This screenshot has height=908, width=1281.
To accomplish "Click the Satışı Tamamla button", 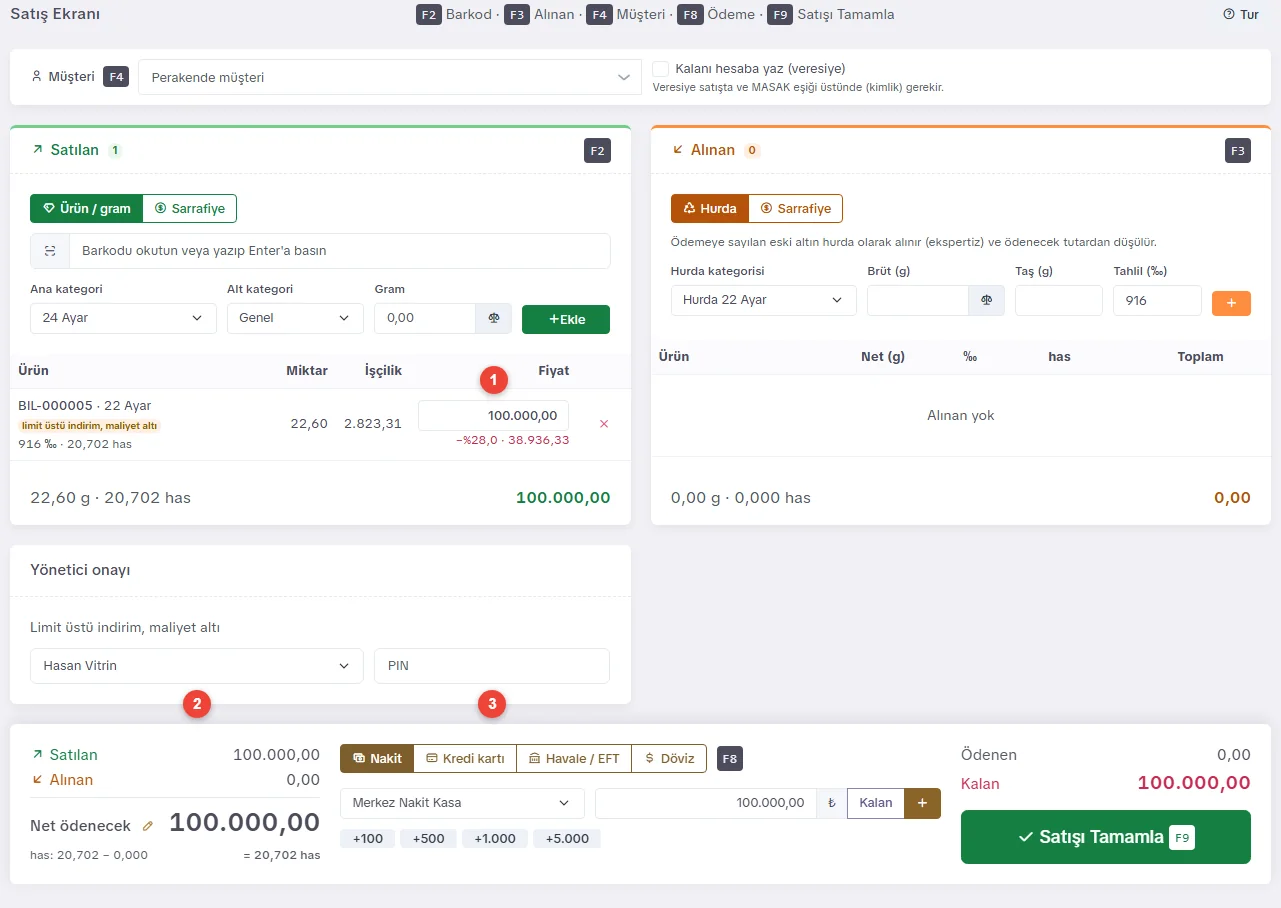I will (1106, 837).
